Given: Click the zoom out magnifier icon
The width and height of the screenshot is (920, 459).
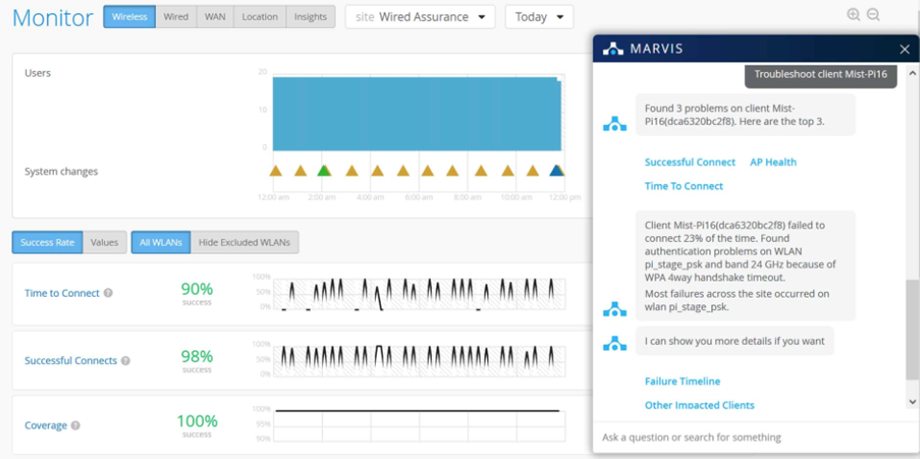Looking at the screenshot, I should (873, 15).
